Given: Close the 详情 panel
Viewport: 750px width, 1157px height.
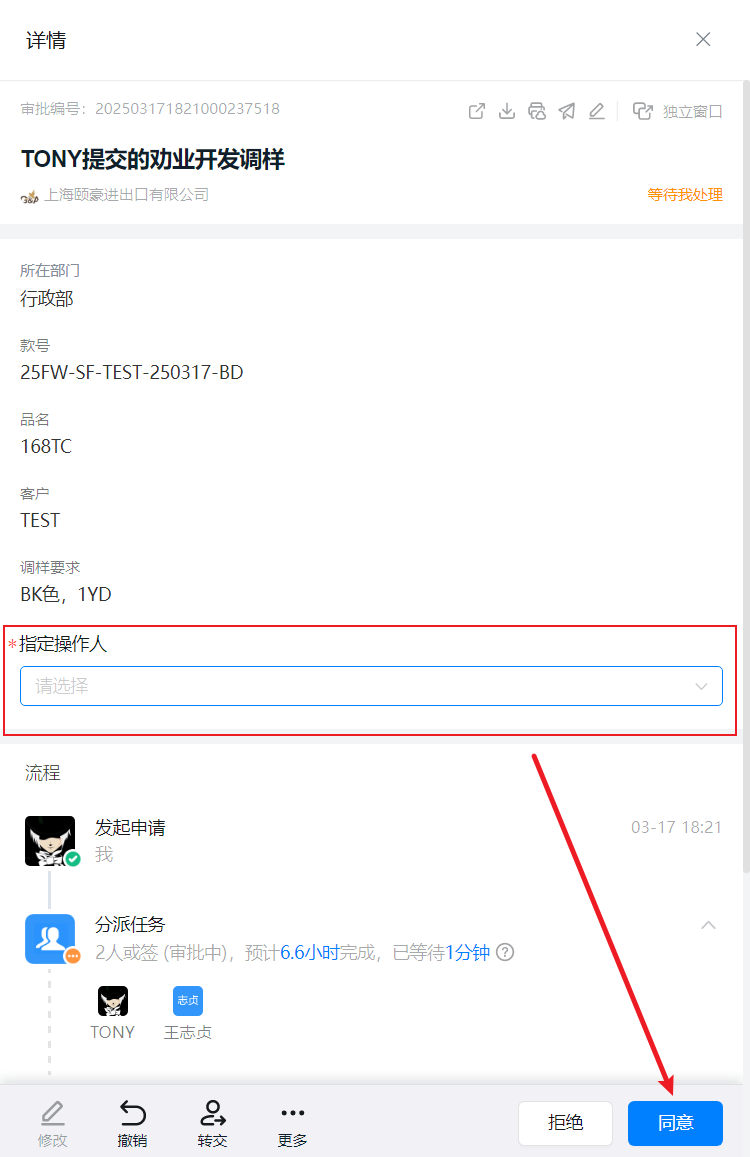Looking at the screenshot, I should pyautogui.click(x=703, y=40).
